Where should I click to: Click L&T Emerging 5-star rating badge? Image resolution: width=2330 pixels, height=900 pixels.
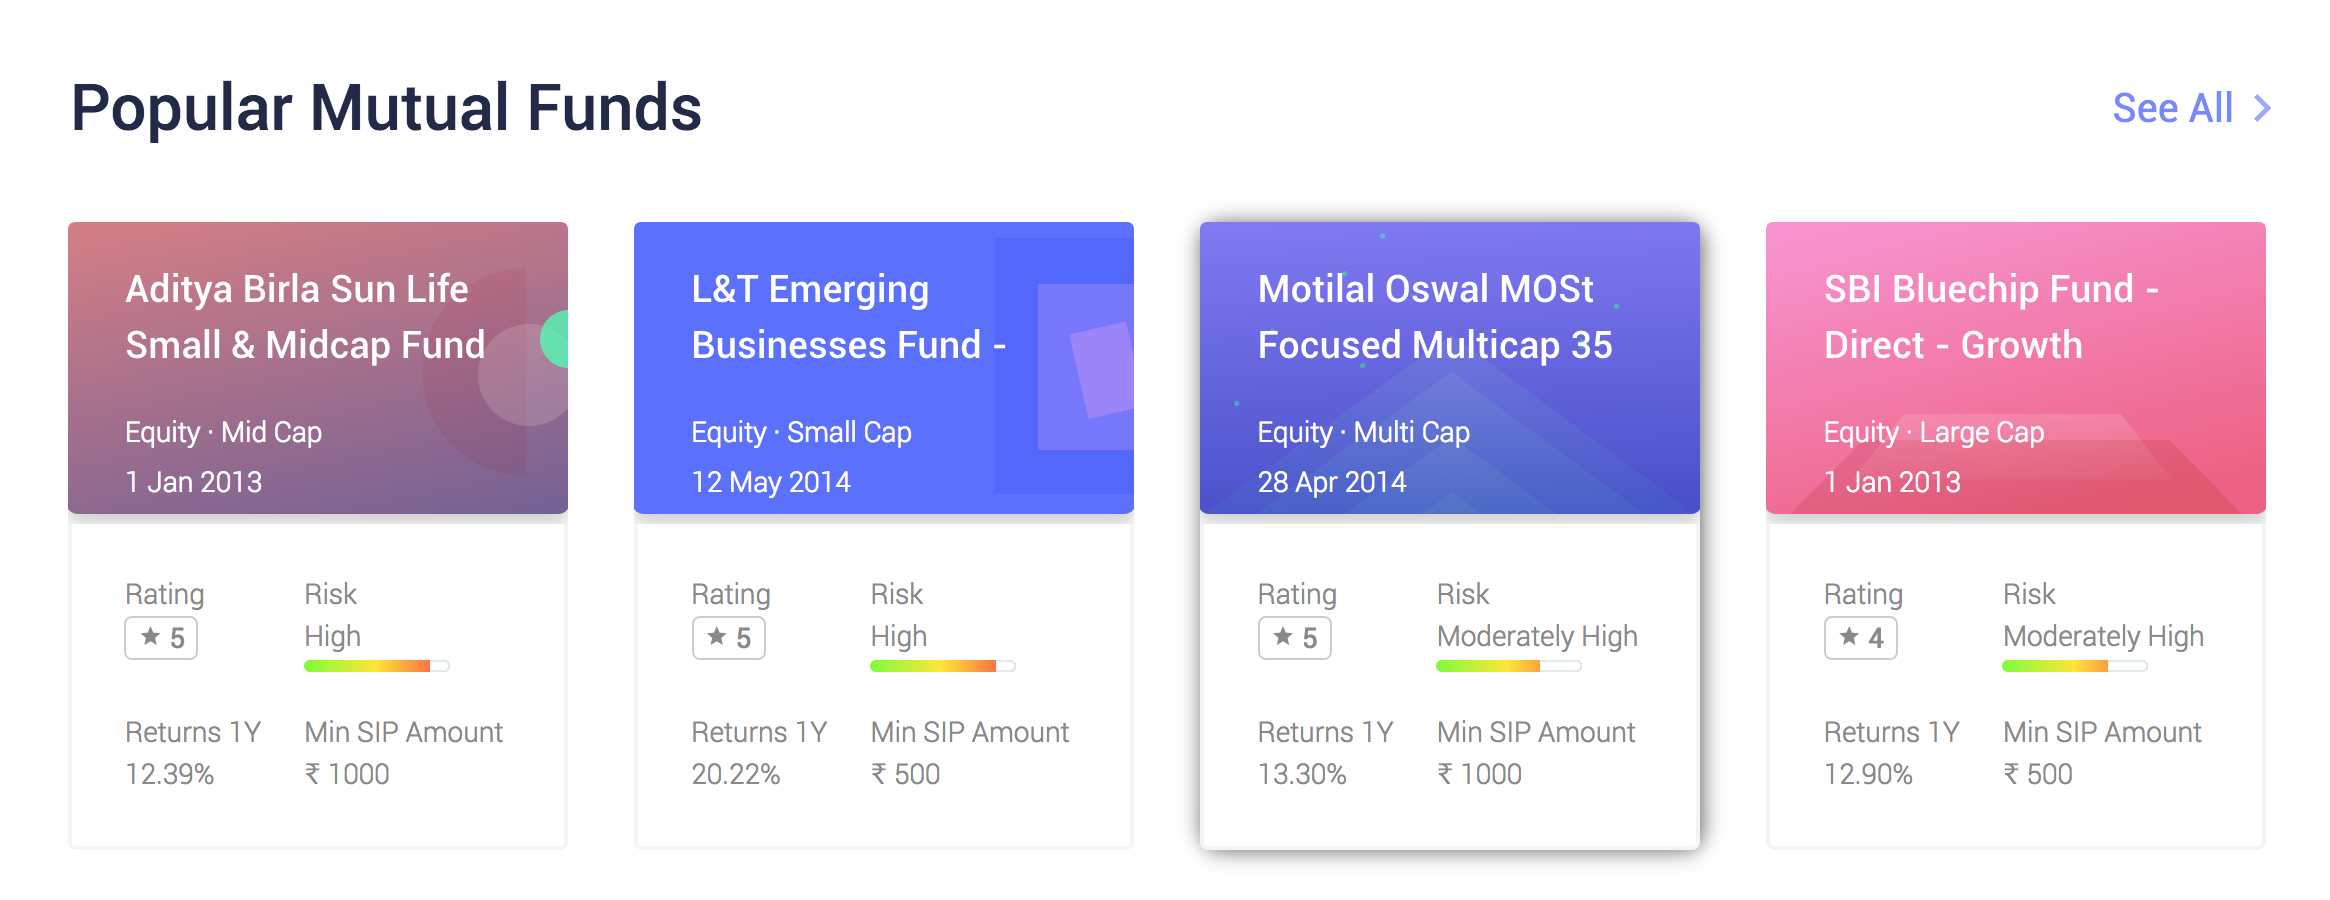click(728, 638)
